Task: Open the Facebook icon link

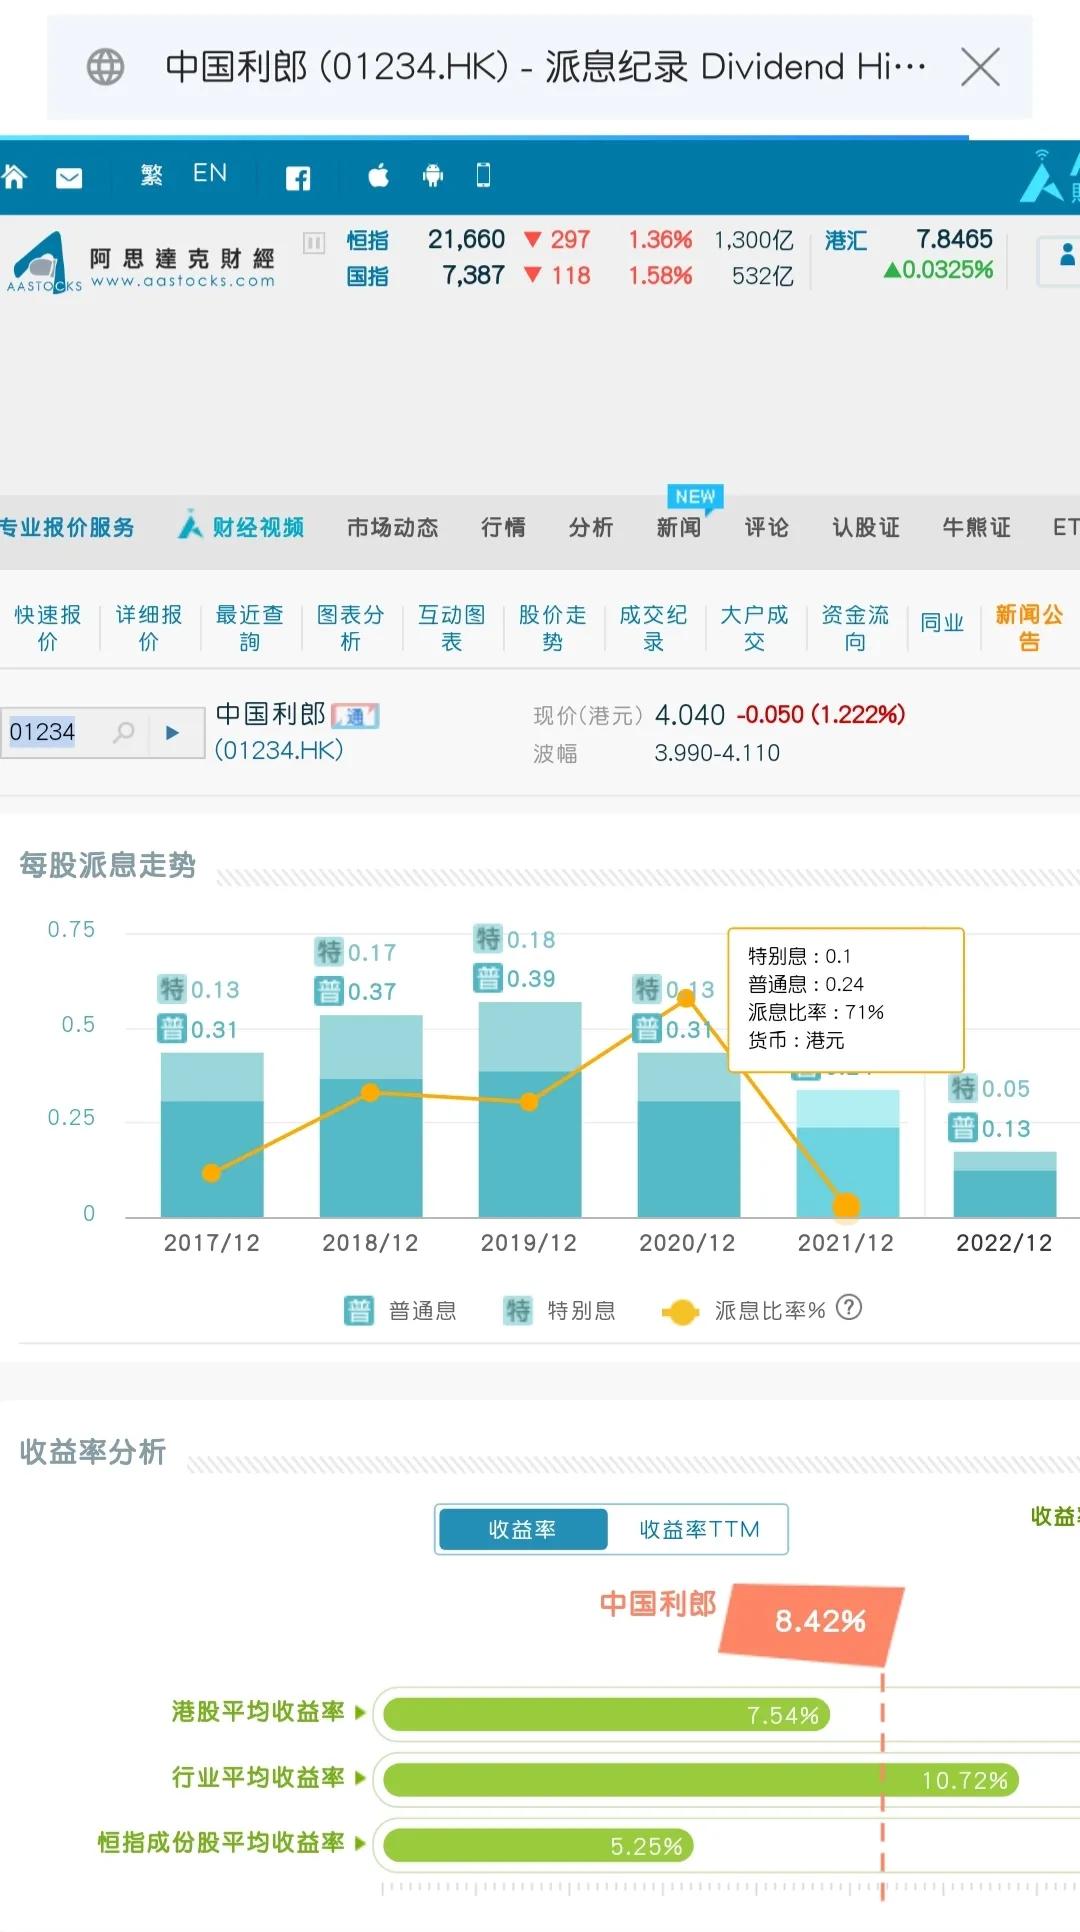Action: coord(298,178)
